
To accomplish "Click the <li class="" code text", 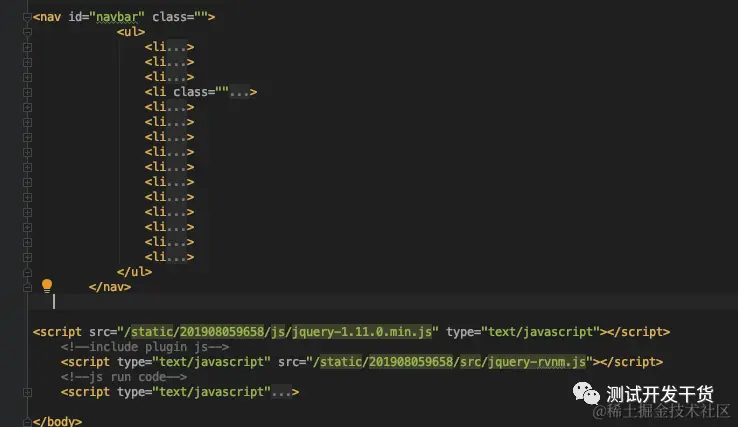I will pyautogui.click(x=187, y=92).
